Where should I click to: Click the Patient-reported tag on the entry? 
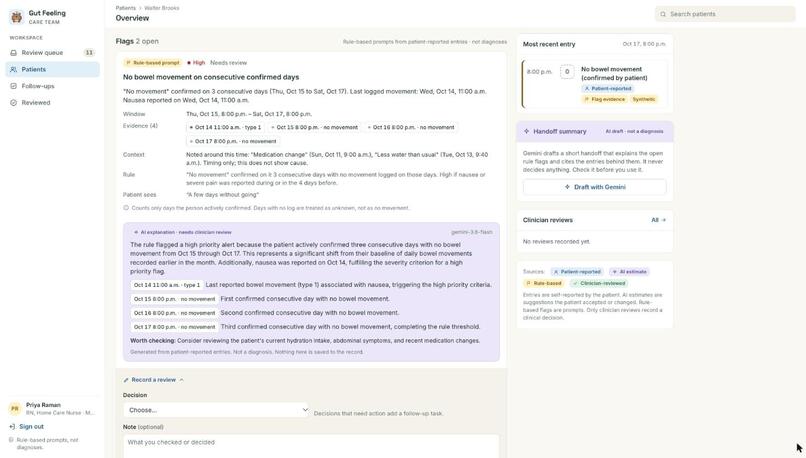607,88
